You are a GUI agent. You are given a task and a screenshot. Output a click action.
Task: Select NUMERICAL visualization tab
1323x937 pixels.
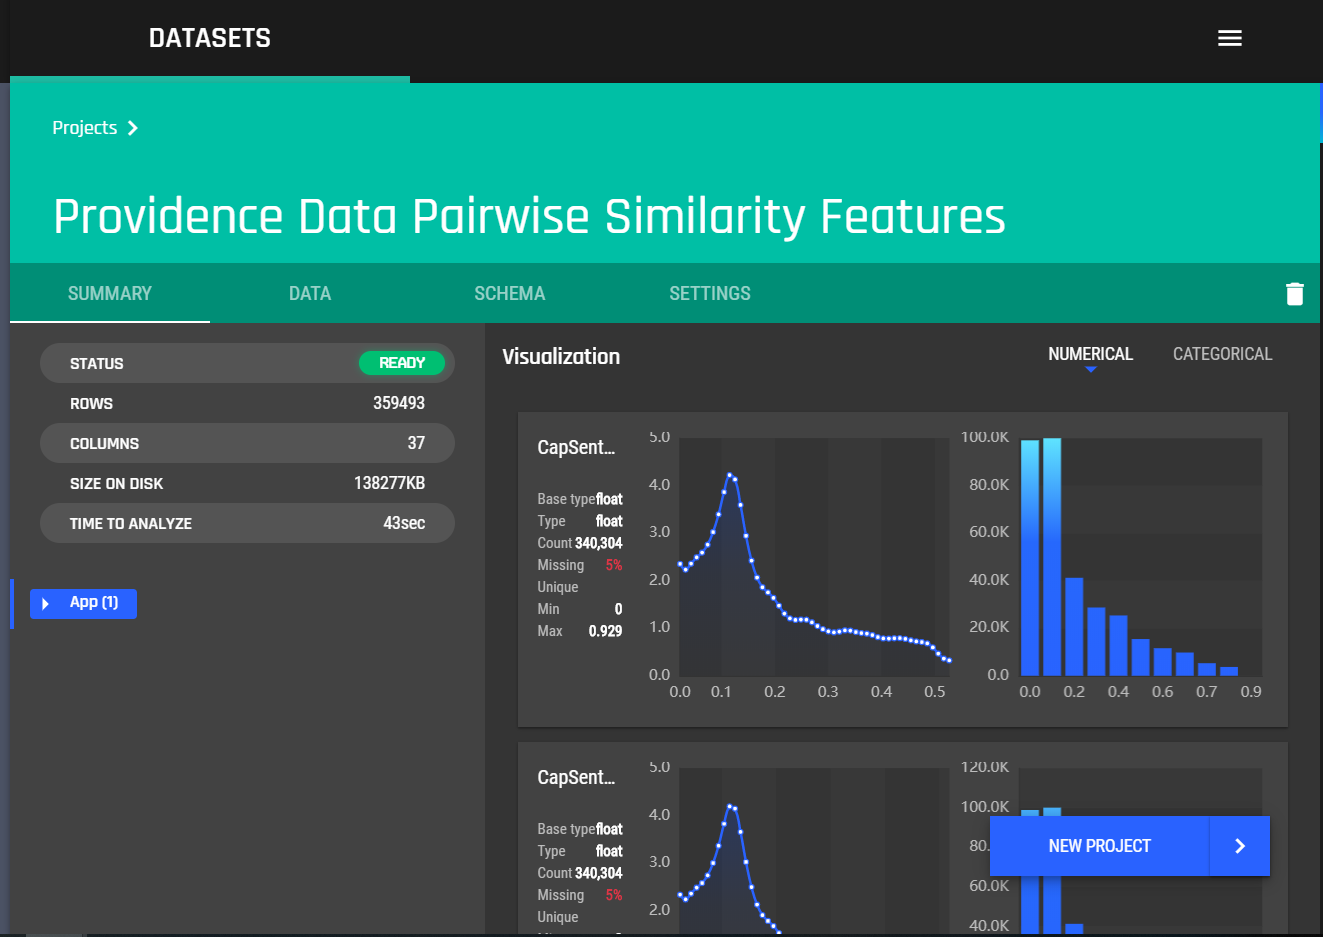(1090, 354)
